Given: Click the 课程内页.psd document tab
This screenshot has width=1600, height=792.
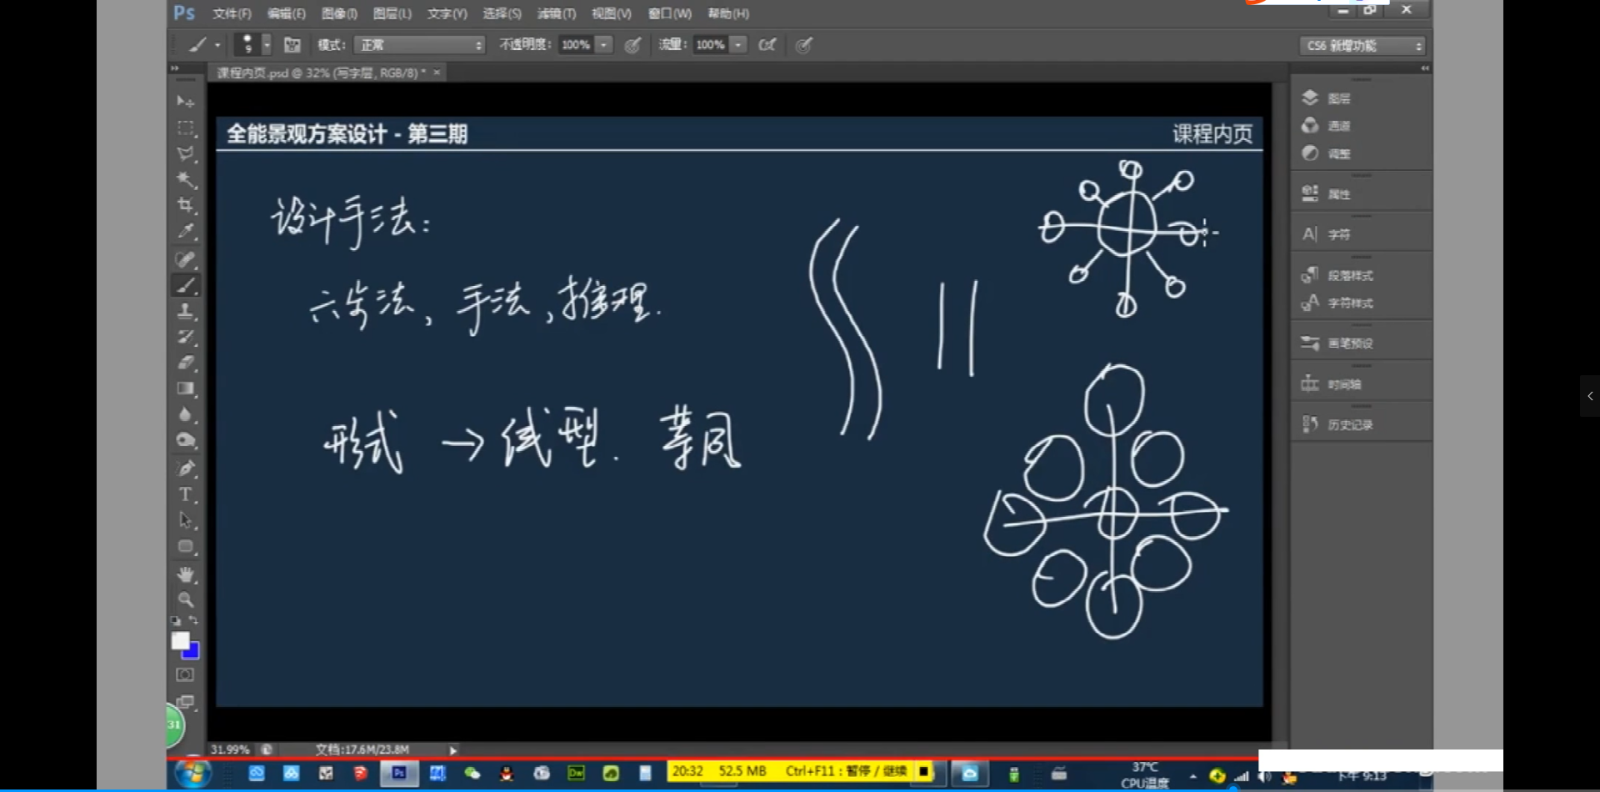Looking at the screenshot, I should point(320,73).
